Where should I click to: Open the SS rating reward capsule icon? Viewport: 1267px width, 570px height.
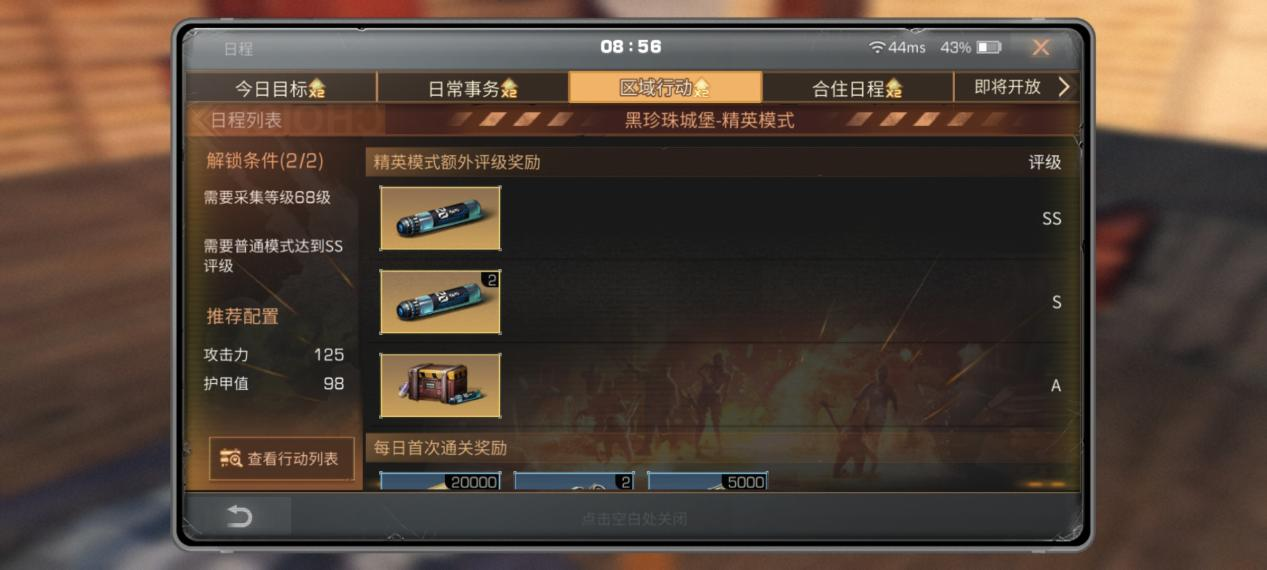click(x=440, y=218)
